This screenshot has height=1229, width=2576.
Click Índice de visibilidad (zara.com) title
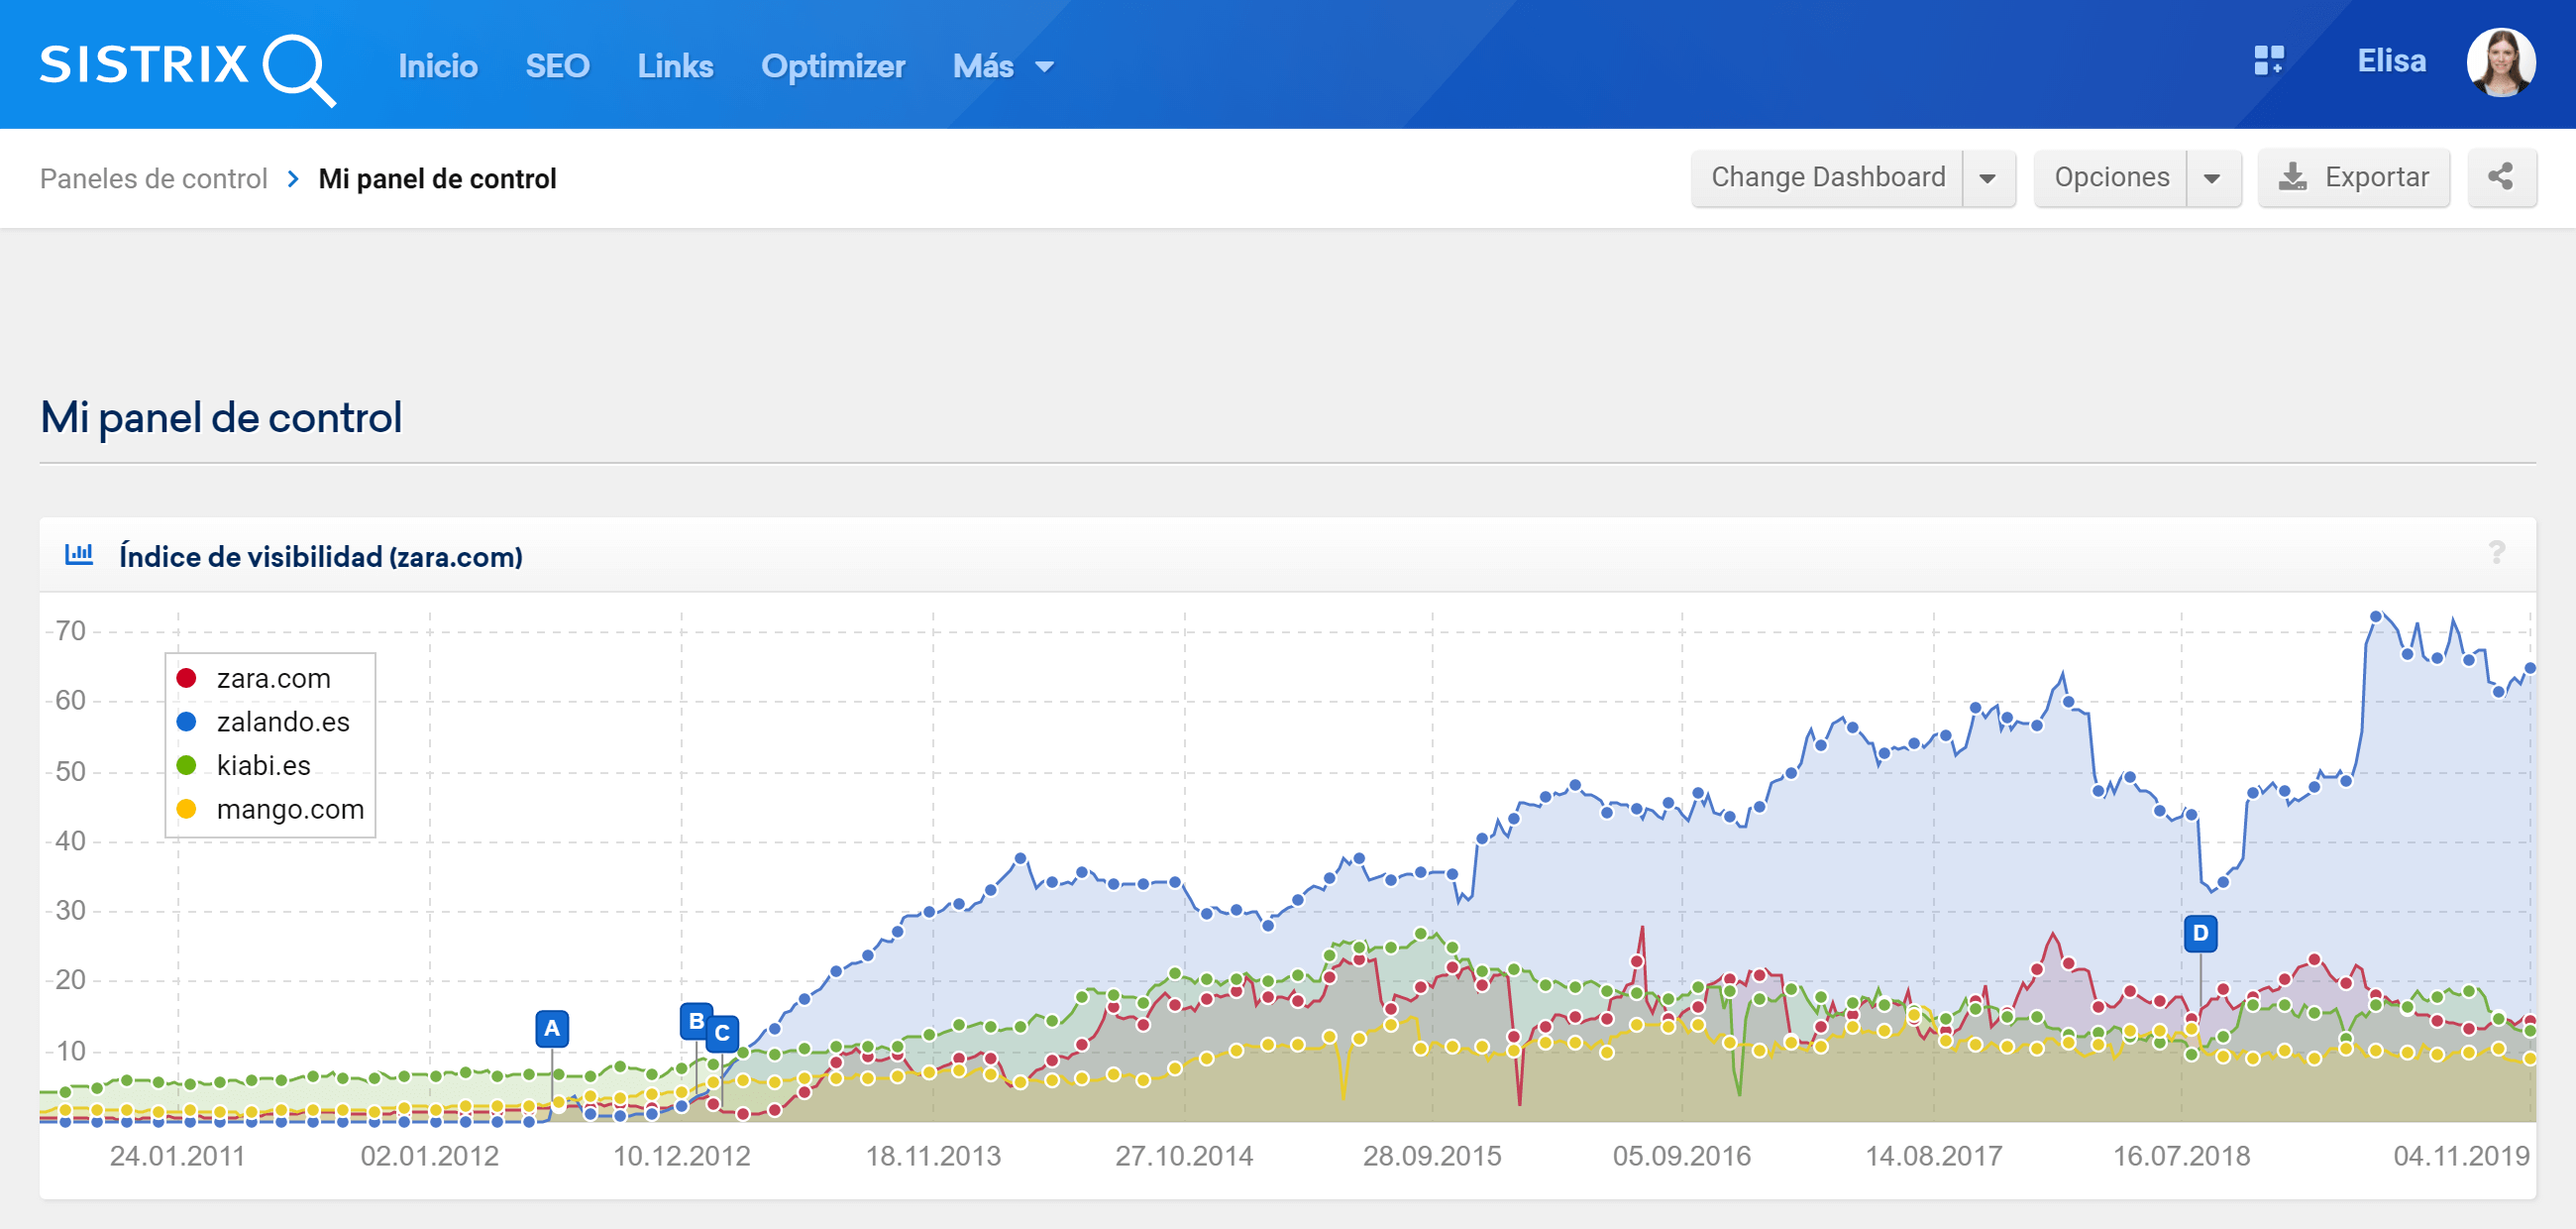[320, 556]
